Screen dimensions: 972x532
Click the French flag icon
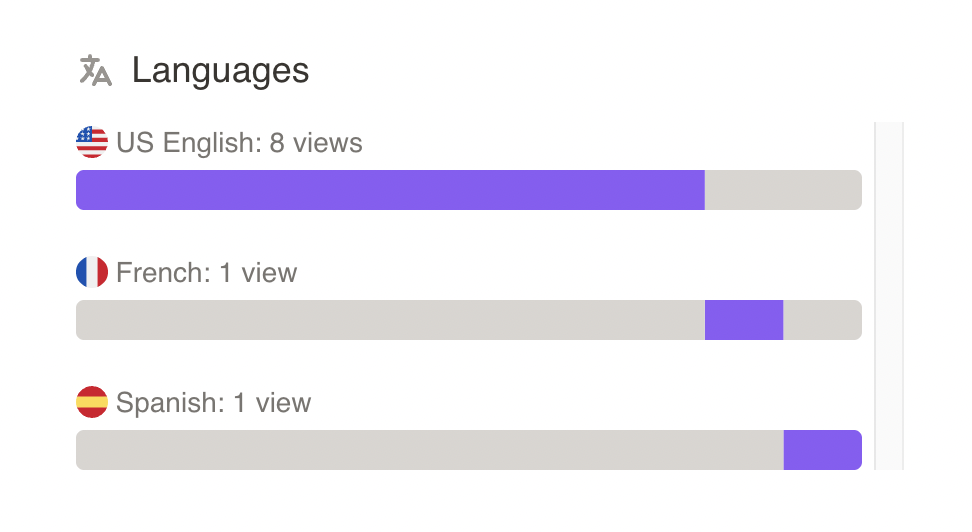coord(92,272)
